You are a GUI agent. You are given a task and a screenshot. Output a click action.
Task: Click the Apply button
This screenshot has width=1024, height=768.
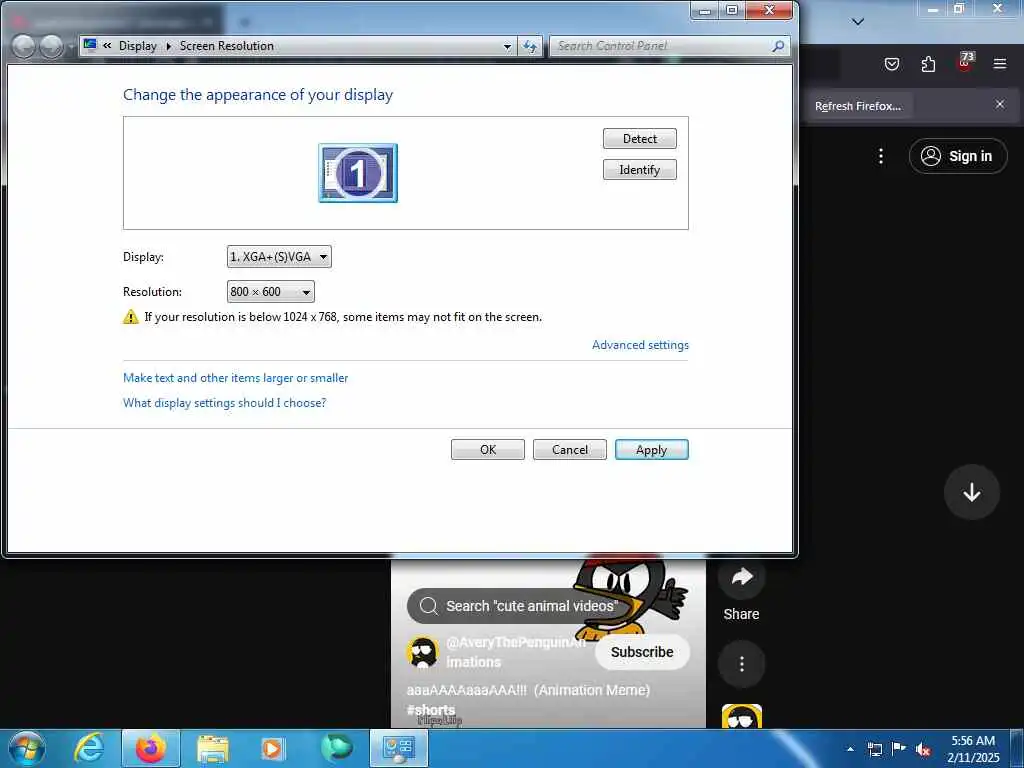651,449
